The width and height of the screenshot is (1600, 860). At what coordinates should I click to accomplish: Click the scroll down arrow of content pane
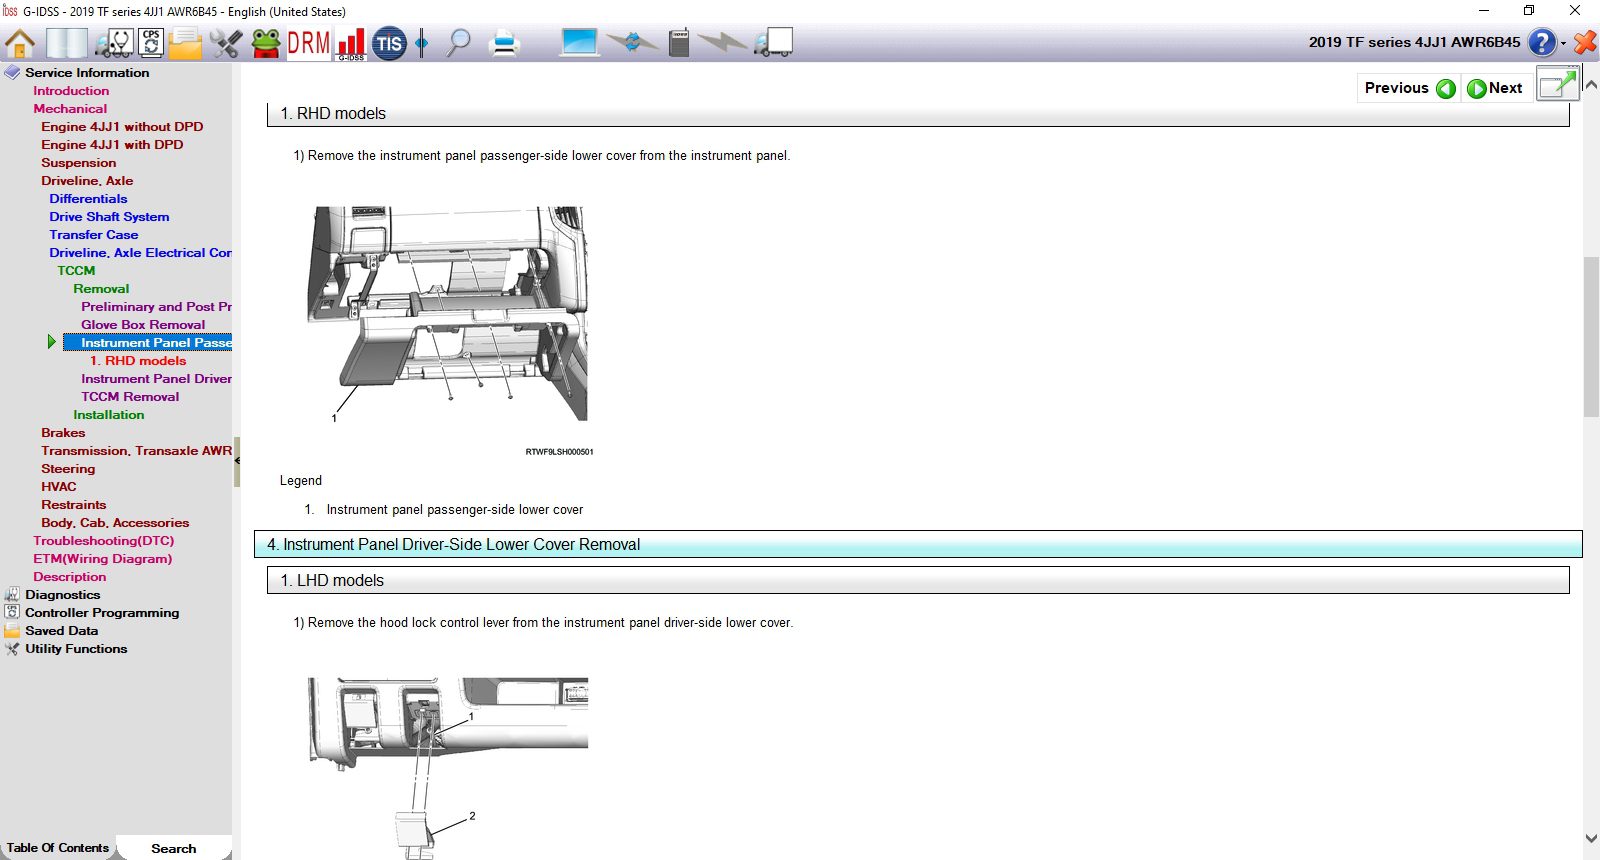(1591, 839)
